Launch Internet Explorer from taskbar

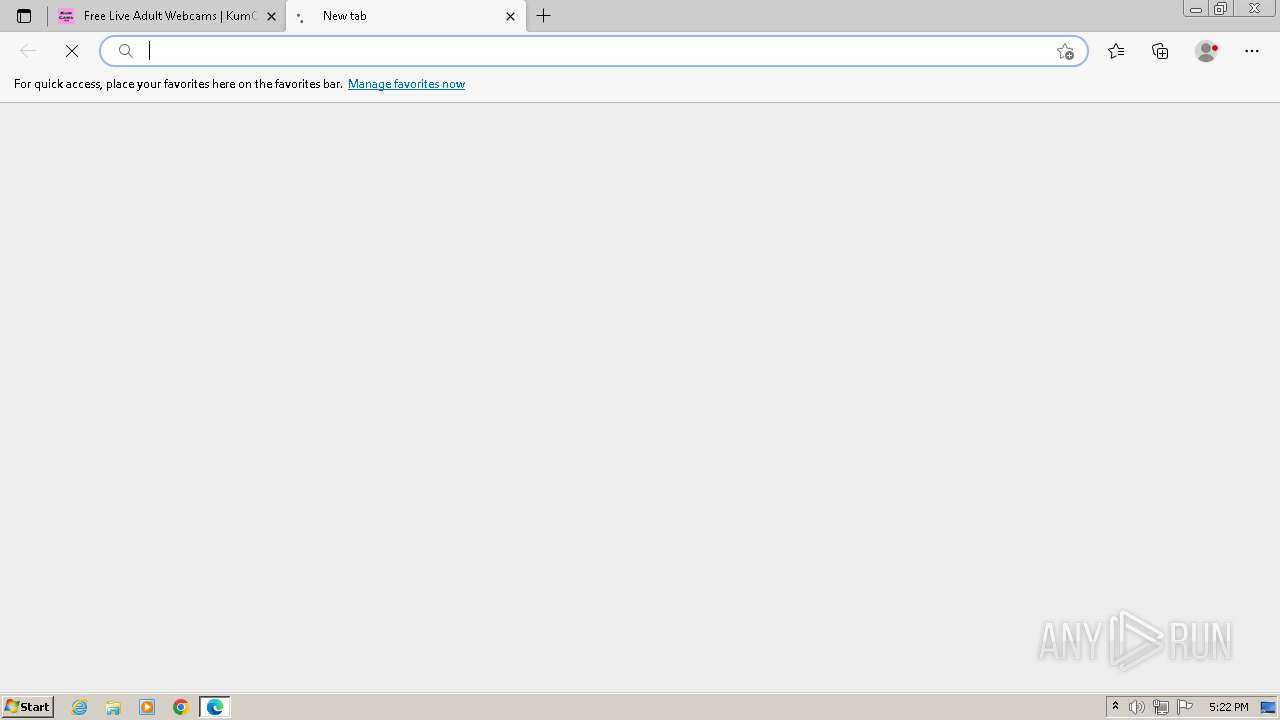point(80,707)
